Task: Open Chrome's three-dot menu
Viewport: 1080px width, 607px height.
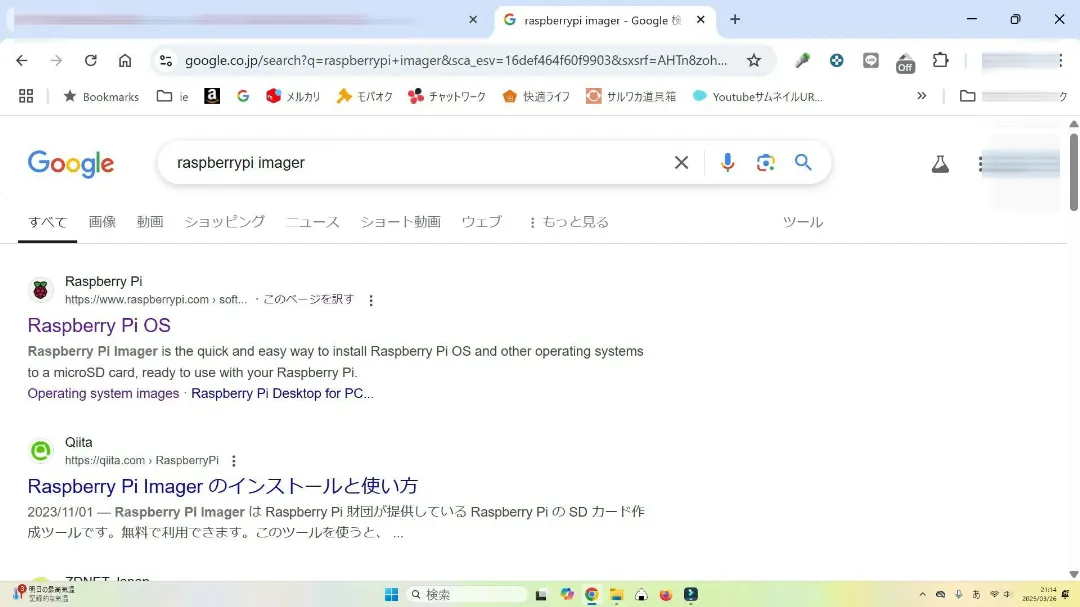Action: pyautogui.click(x=1061, y=61)
